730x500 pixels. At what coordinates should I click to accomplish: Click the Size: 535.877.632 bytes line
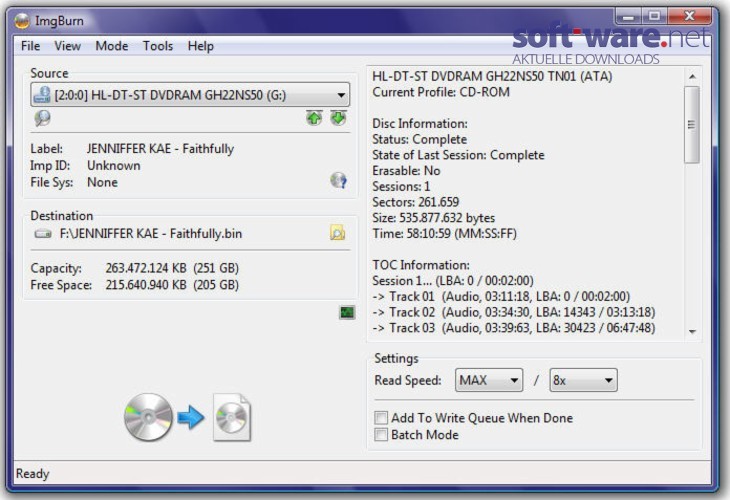pos(433,218)
